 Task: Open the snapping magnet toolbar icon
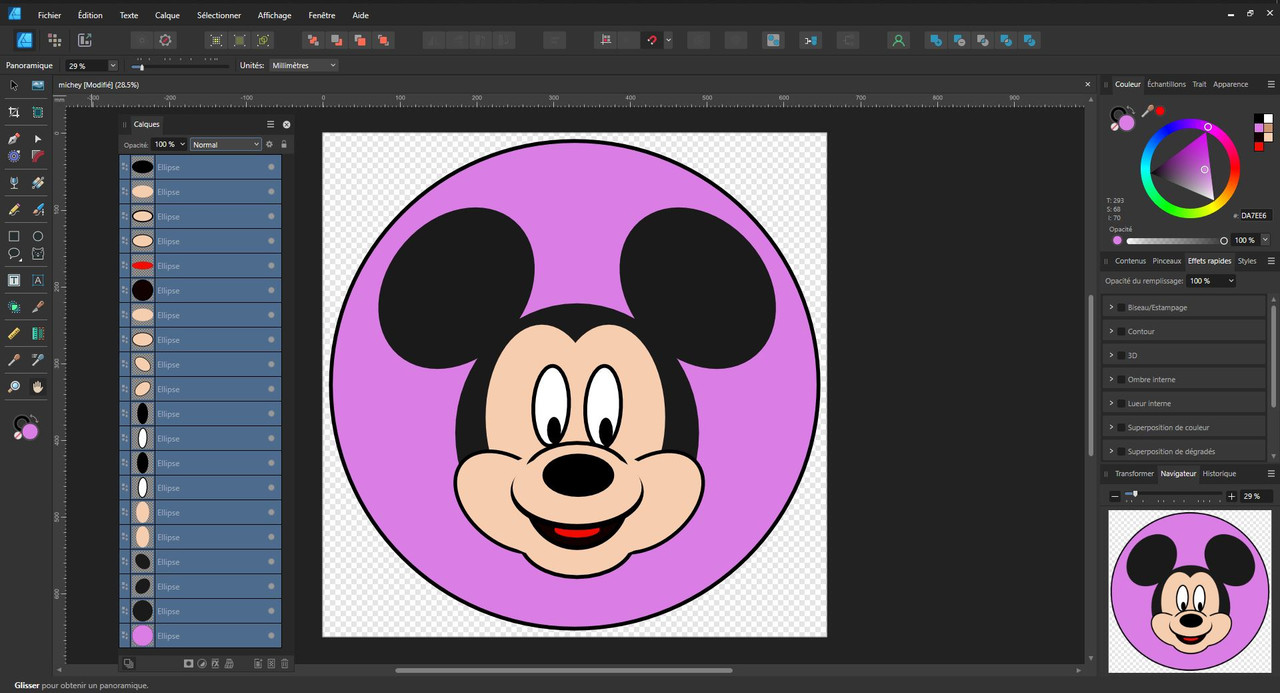point(652,40)
